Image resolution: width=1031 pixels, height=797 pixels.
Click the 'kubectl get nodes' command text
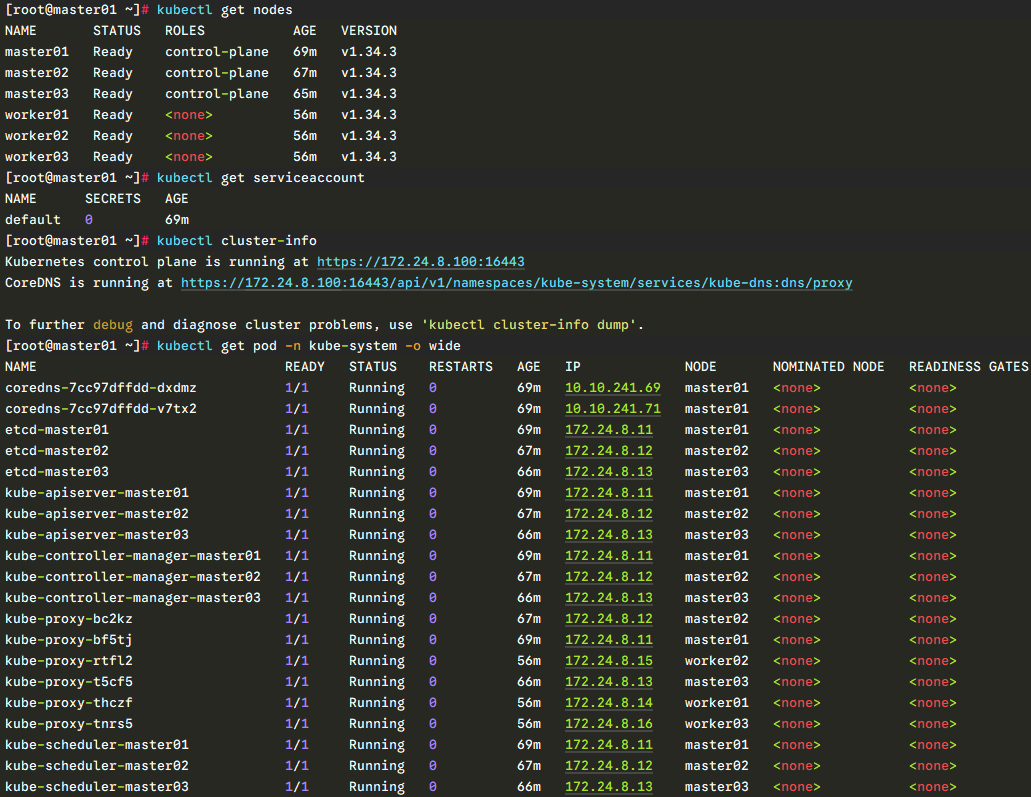225,10
